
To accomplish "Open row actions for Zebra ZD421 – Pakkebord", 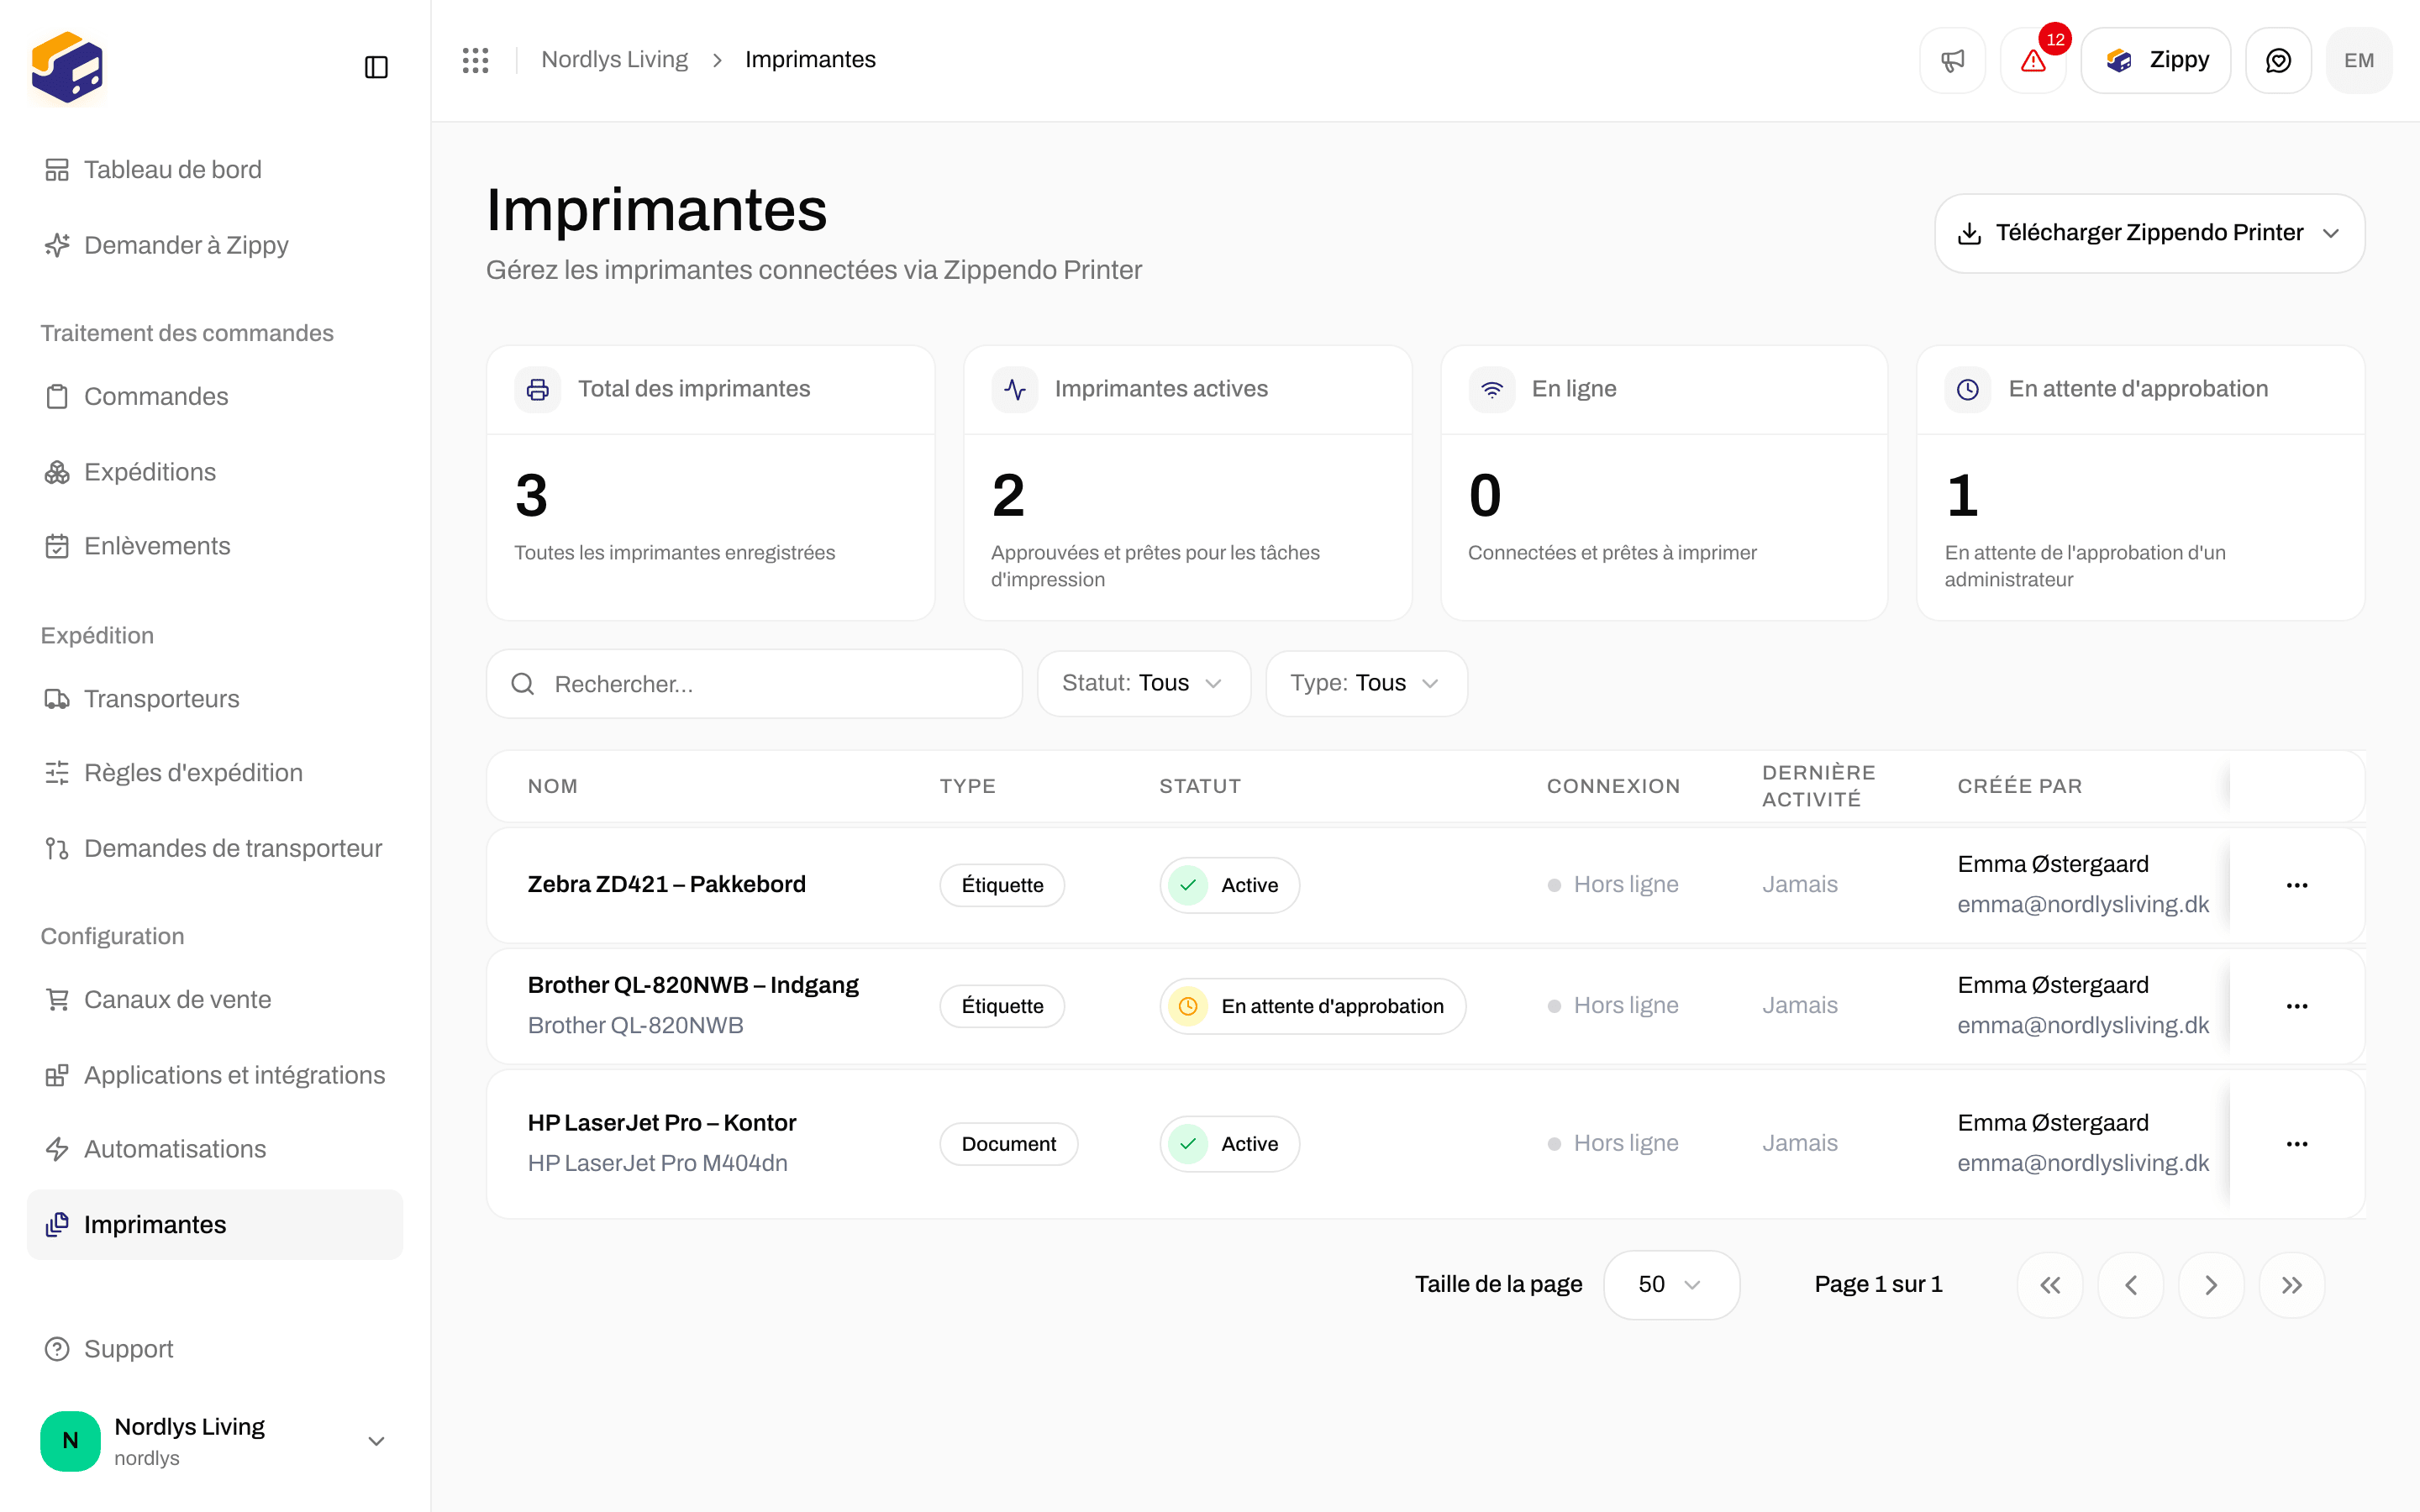I will [x=2297, y=885].
